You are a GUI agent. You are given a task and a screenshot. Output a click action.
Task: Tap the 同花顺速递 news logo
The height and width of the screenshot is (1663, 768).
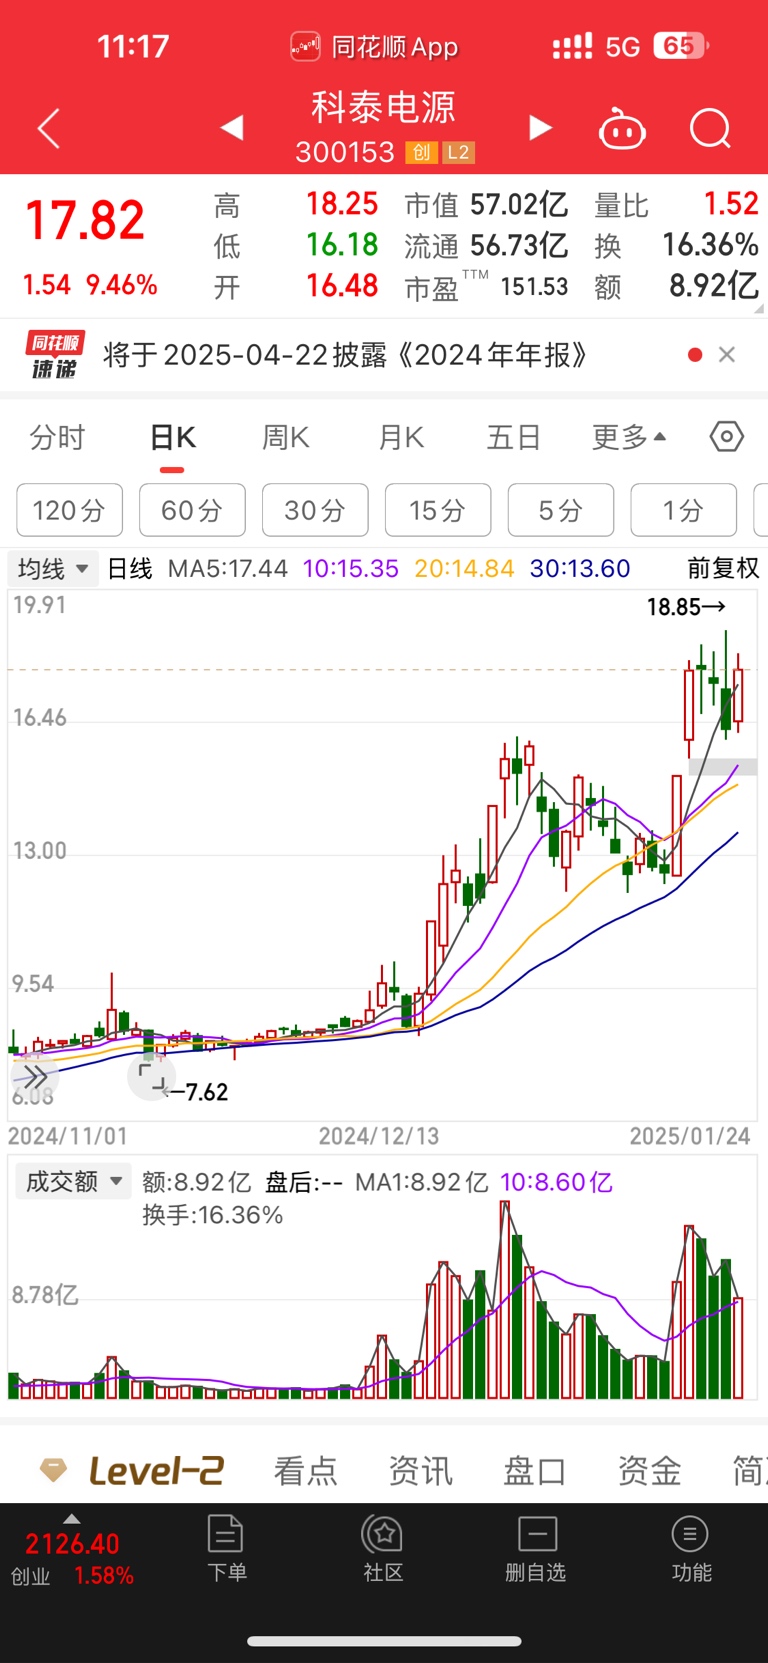pyautogui.click(x=54, y=356)
